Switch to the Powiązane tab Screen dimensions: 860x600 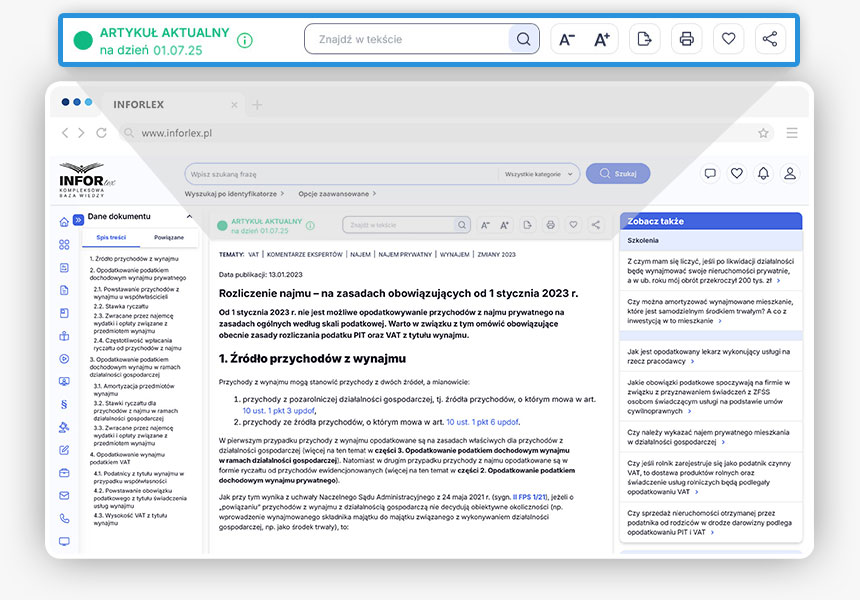pyautogui.click(x=168, y=238)
